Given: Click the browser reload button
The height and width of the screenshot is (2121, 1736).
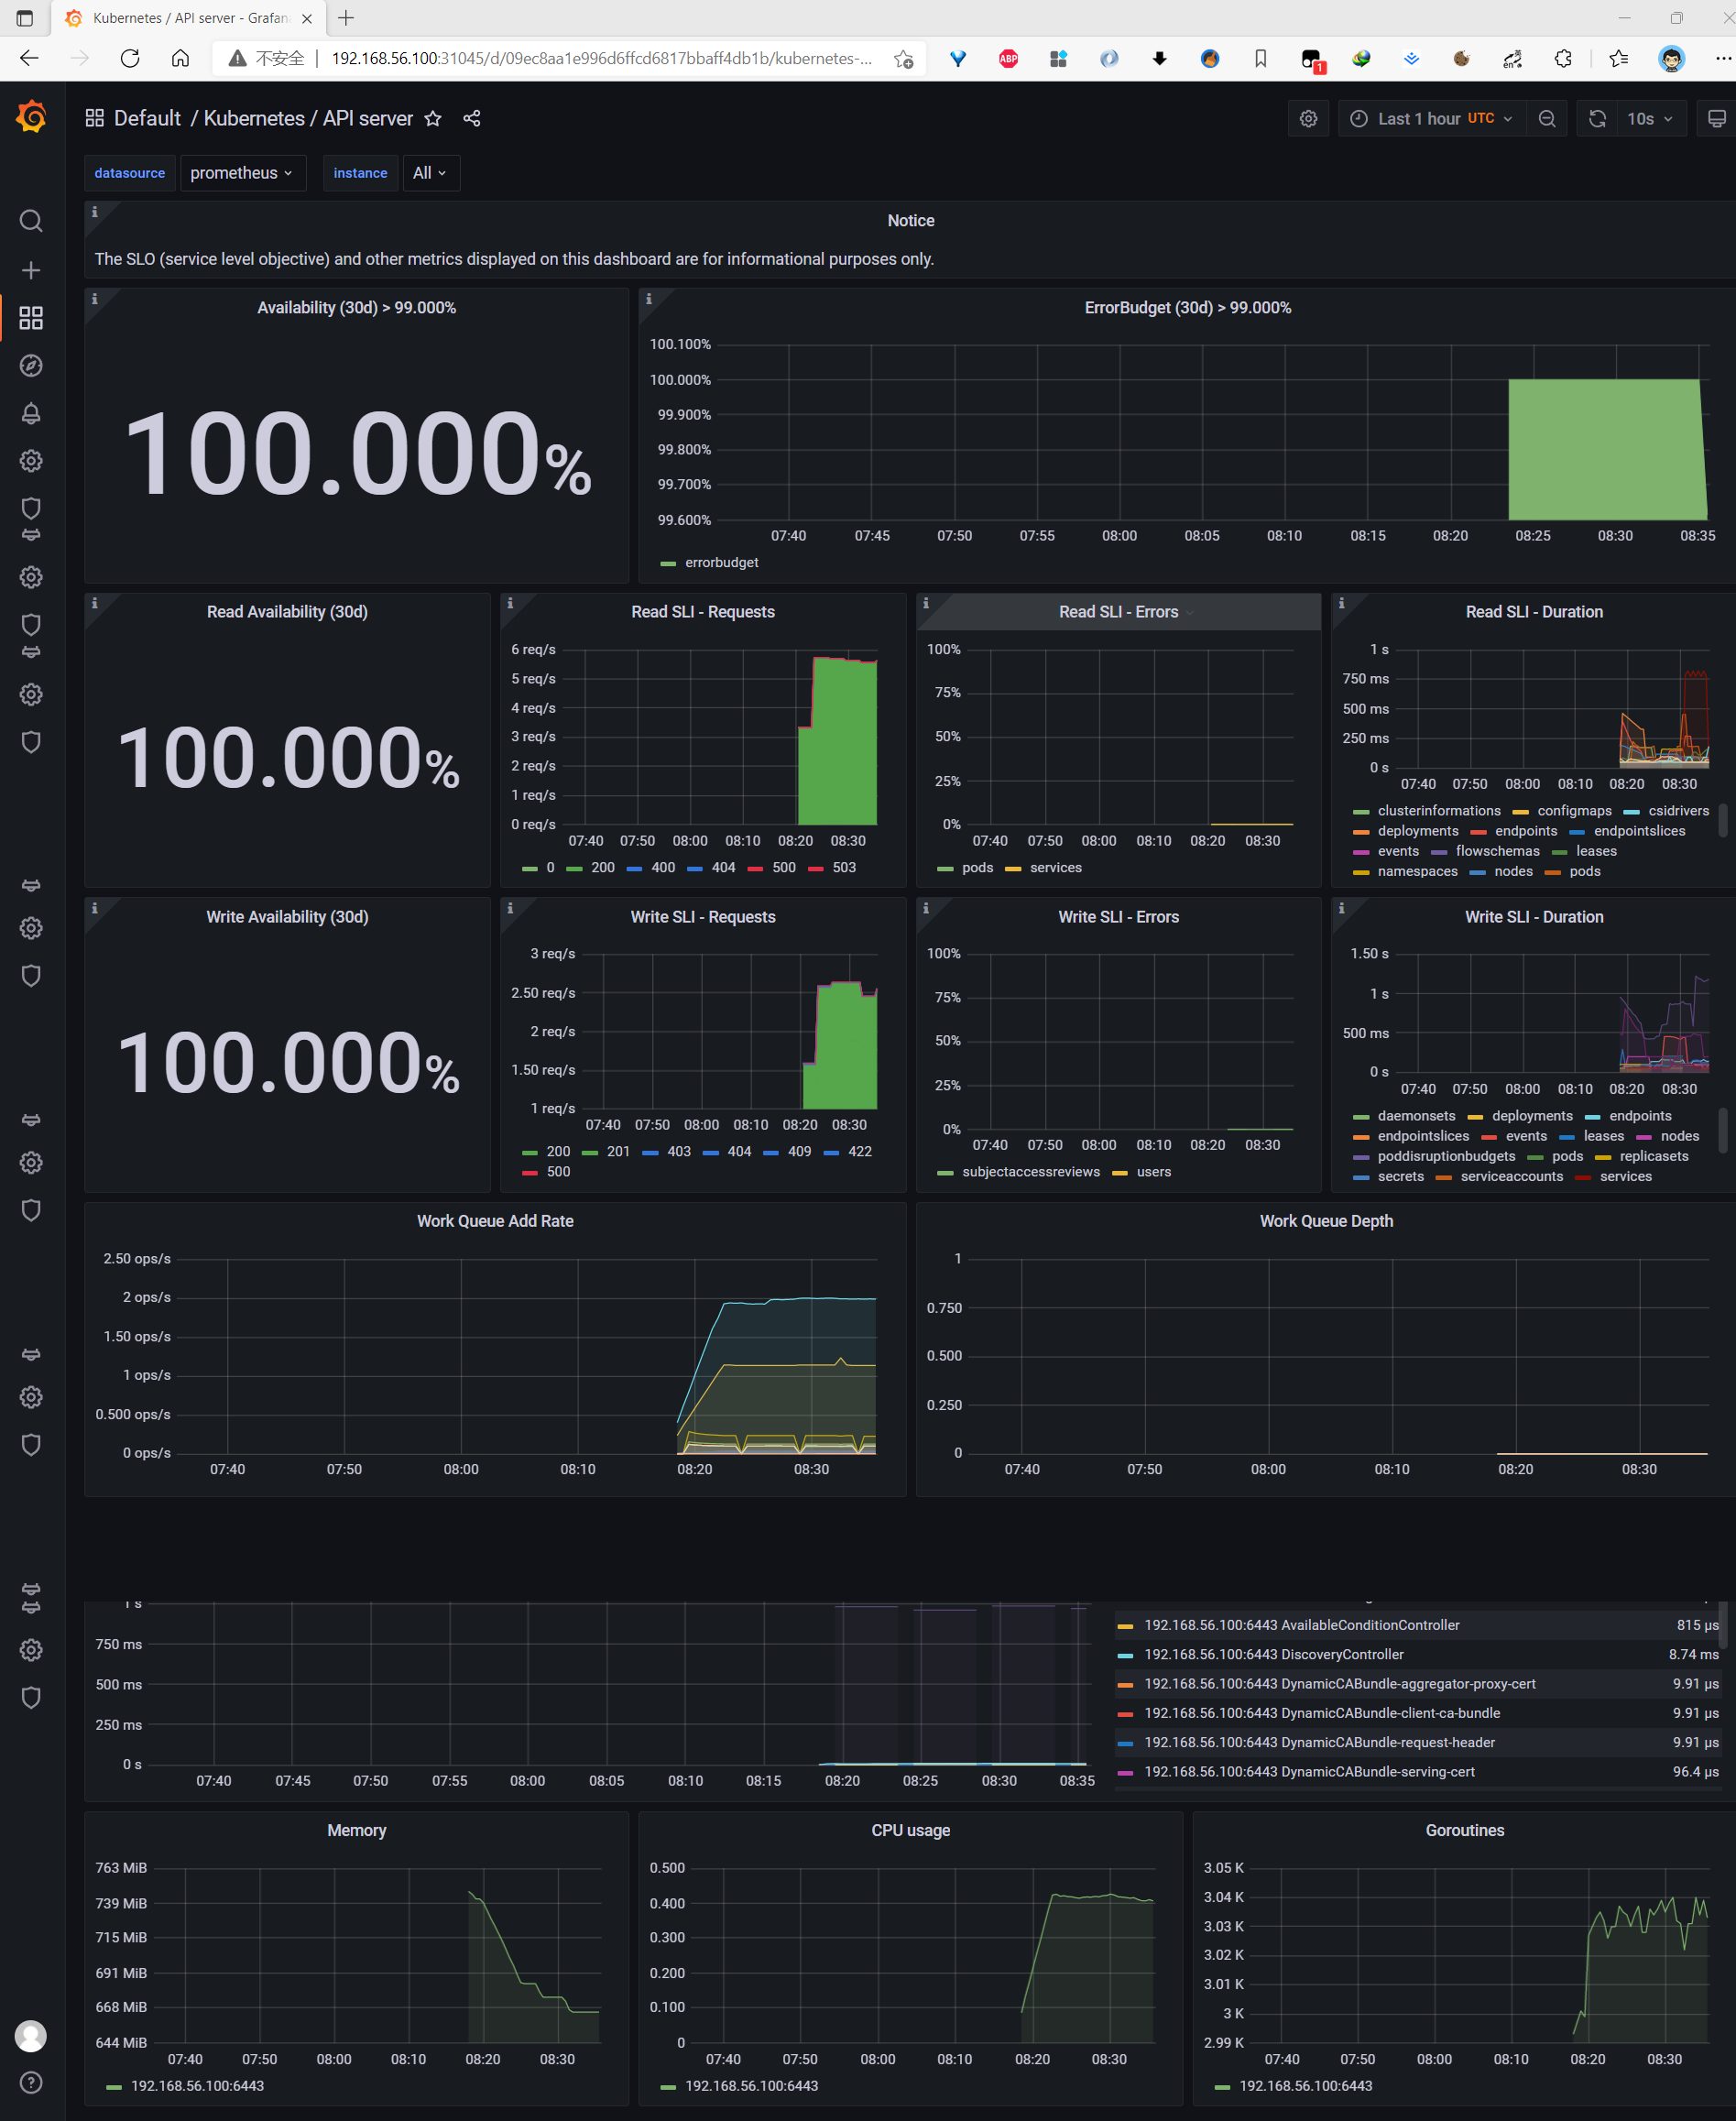Looking at the screenshot, I should [130, 59].
